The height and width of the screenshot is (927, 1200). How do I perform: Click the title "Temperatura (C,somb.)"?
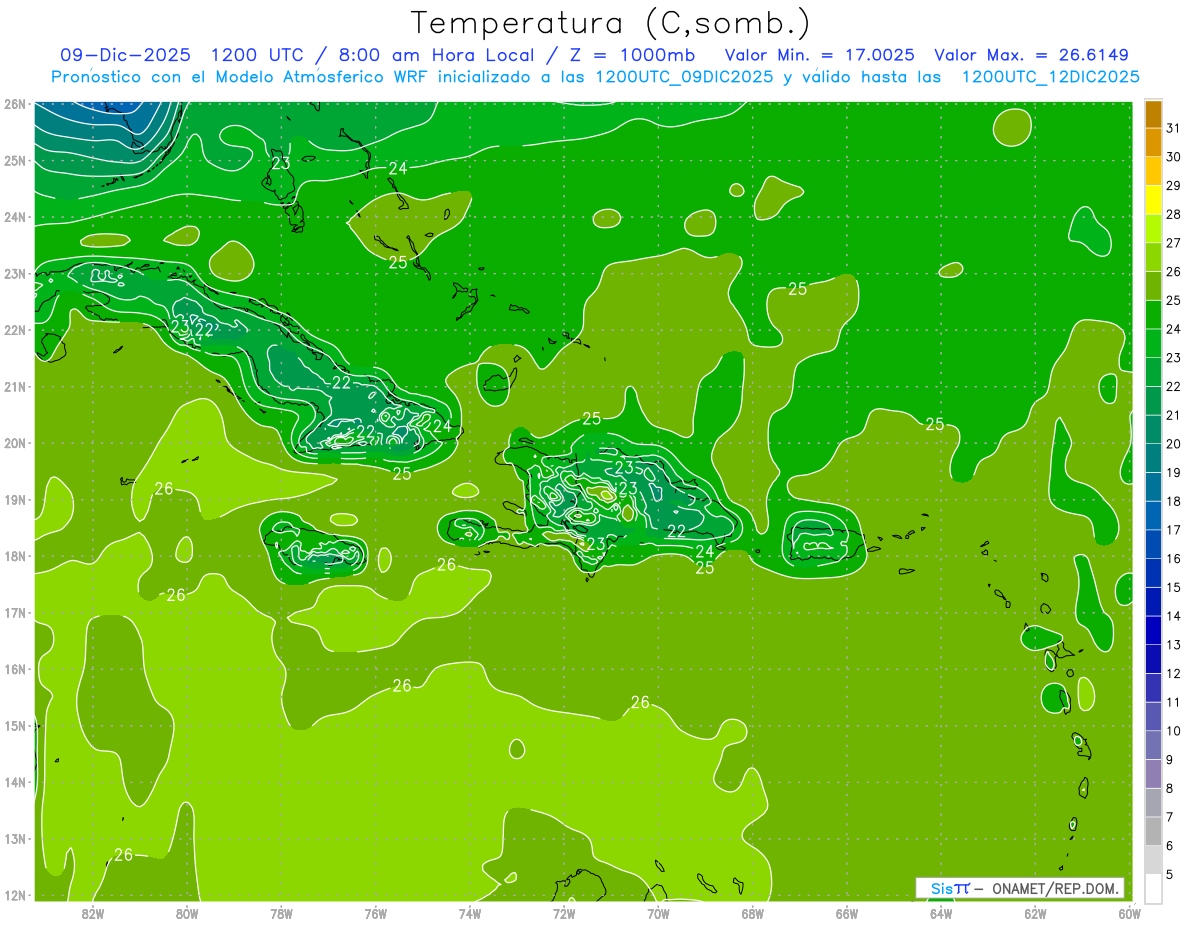tap(611, 23)
